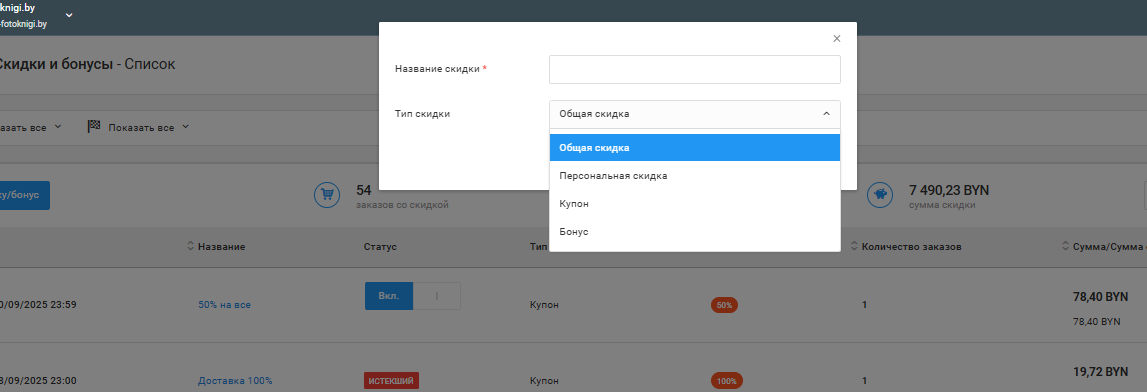Toggle the Вкл. status switch off
Viewport: 1147px width, 392px height.
[x=389, y=296]
